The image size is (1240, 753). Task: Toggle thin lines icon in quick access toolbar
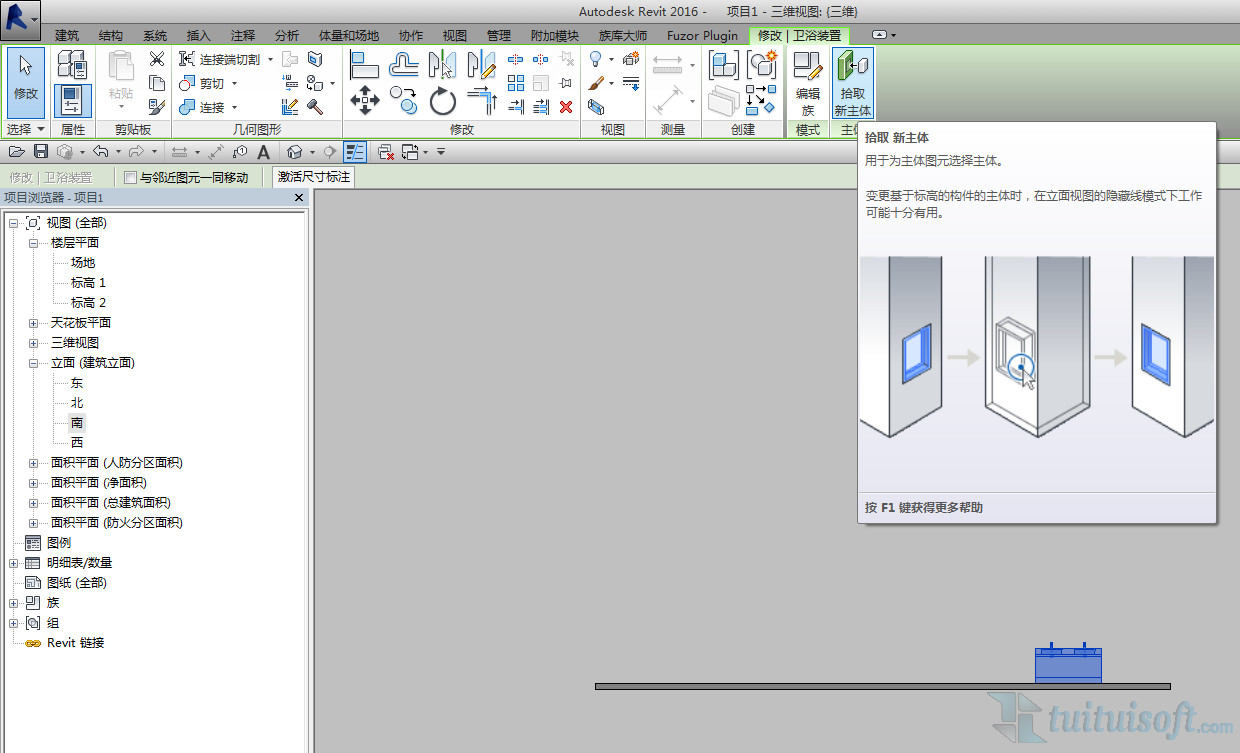(355, 152)
